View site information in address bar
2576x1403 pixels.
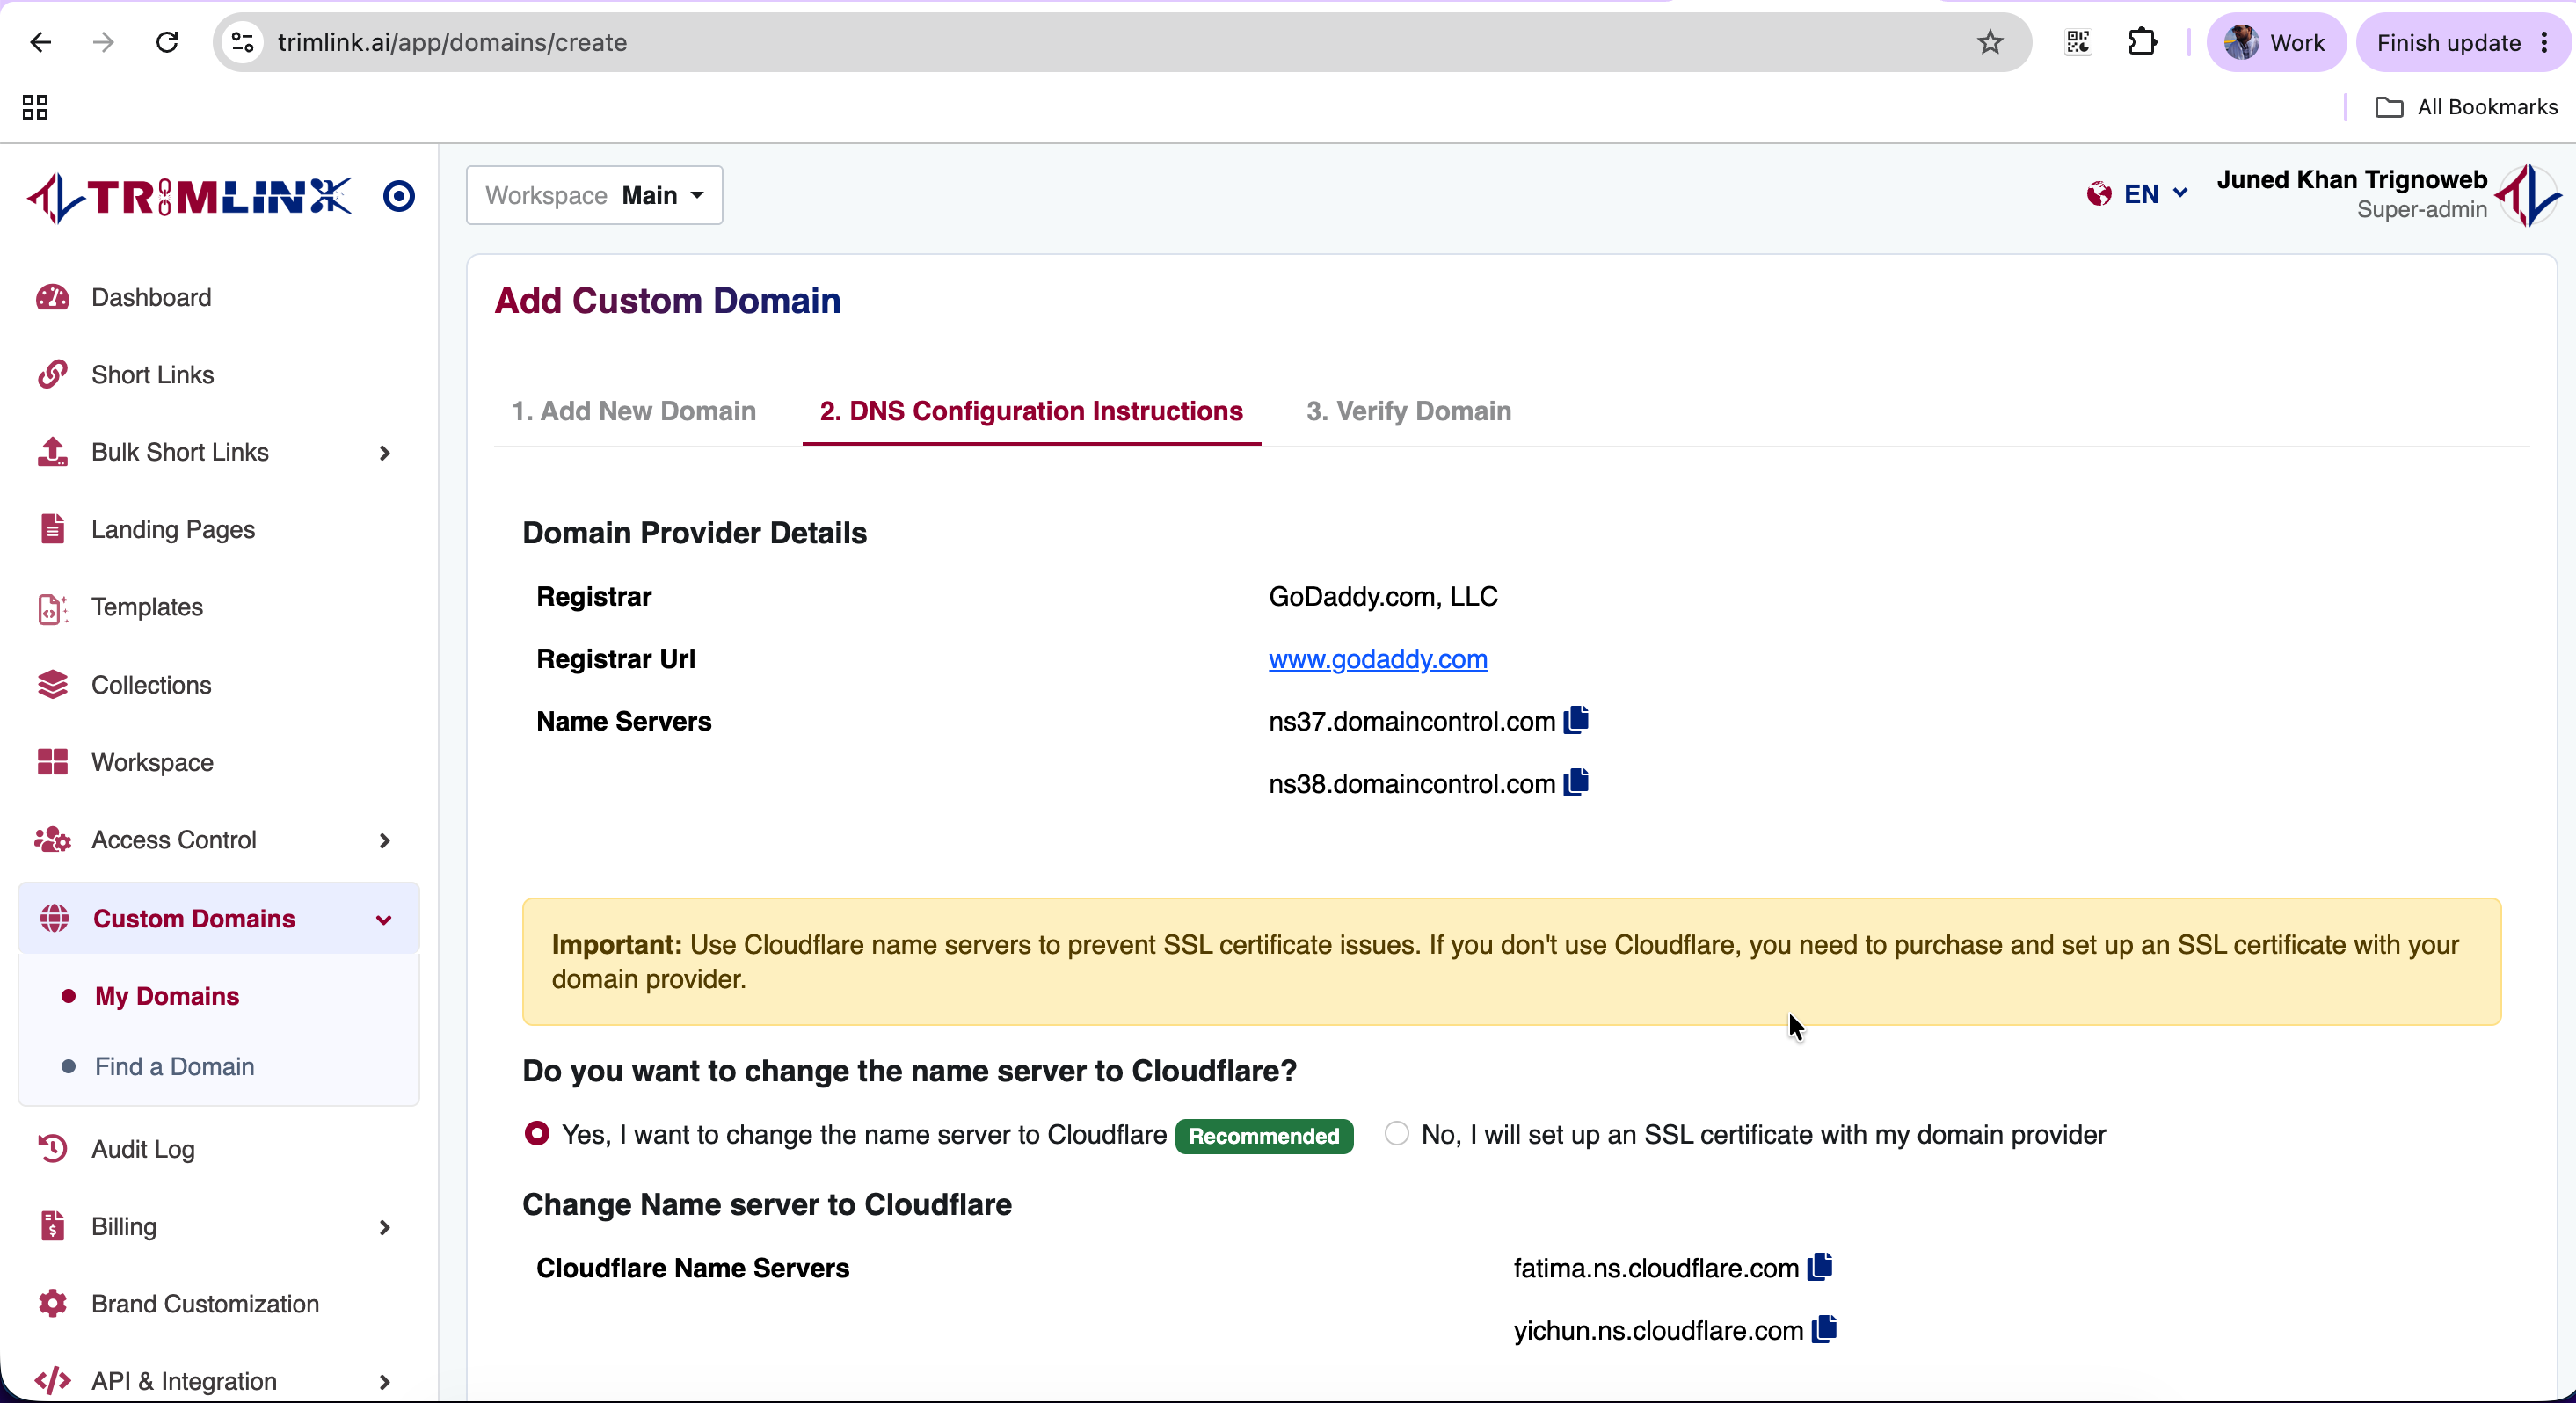click(x=242, y=42)
